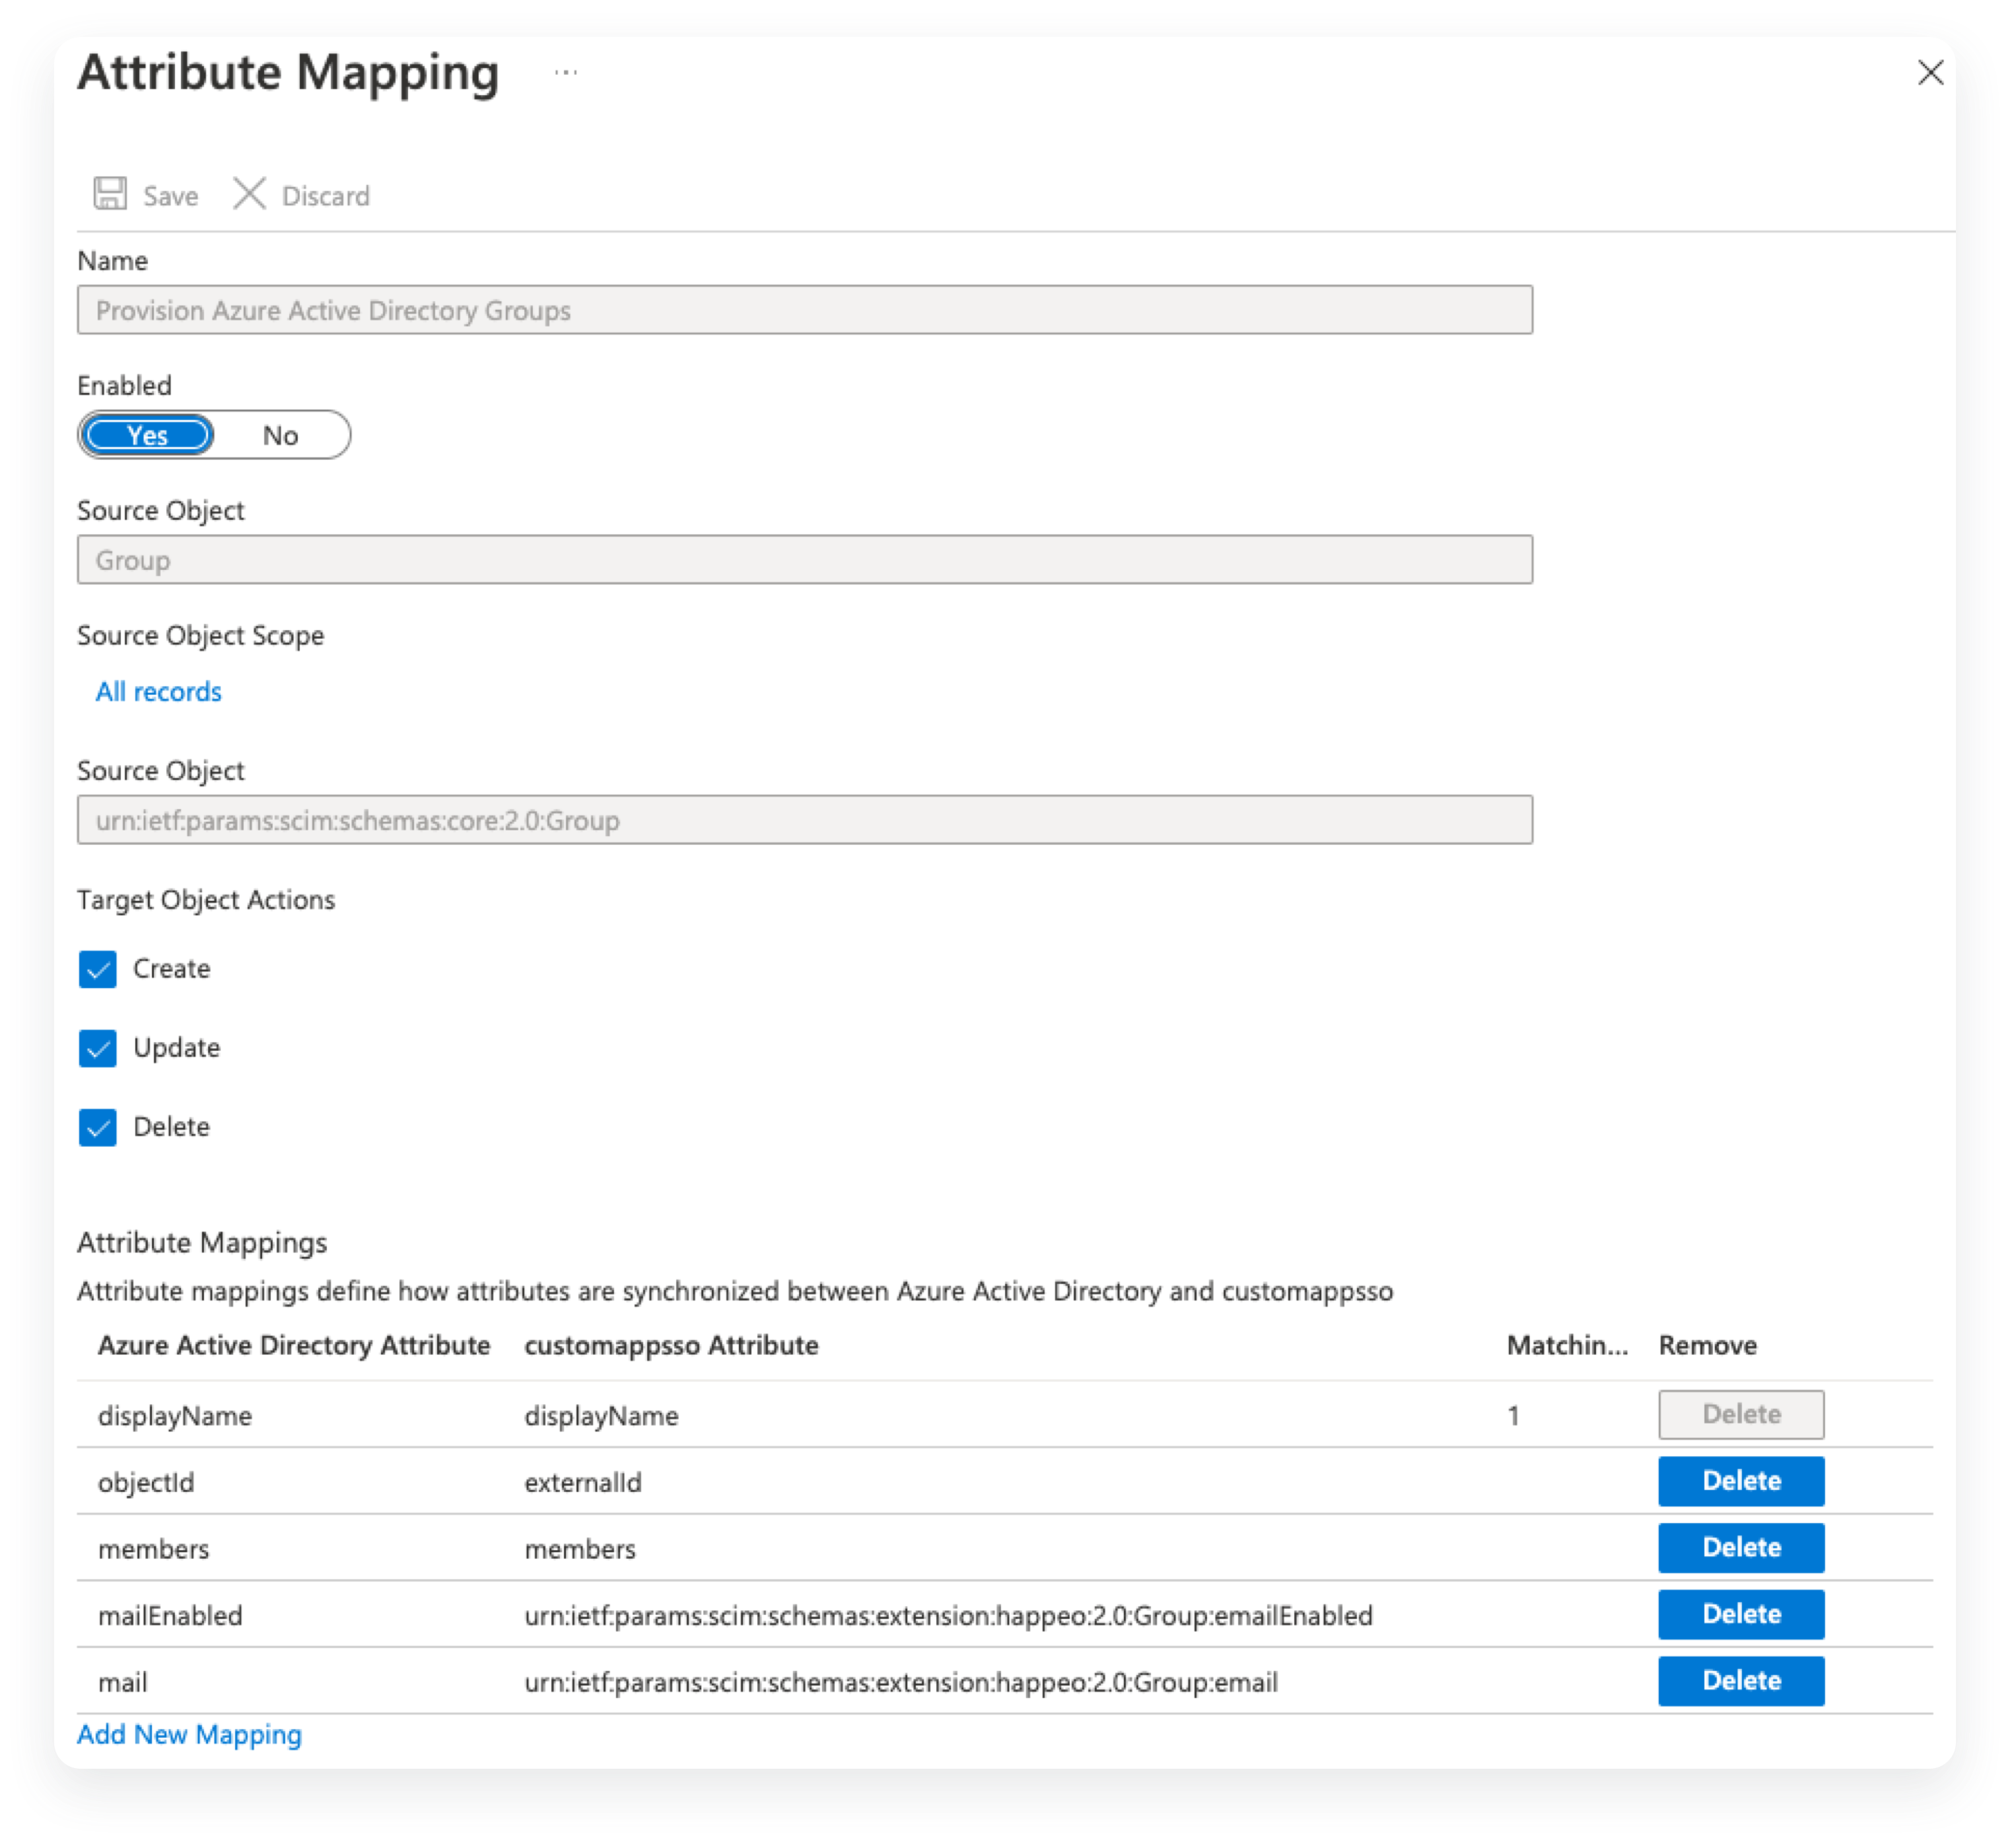Viewport: 2014px width, 1848px height.
Task: Toggle the Delete target action checkbox
Action: [98, 1127]
